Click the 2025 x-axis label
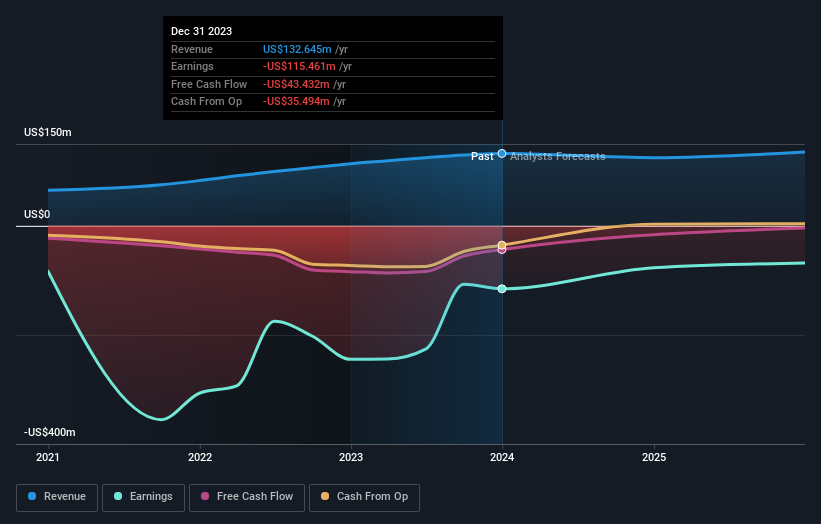The width and height of the screenshot is (821, 524). point(654,458)
